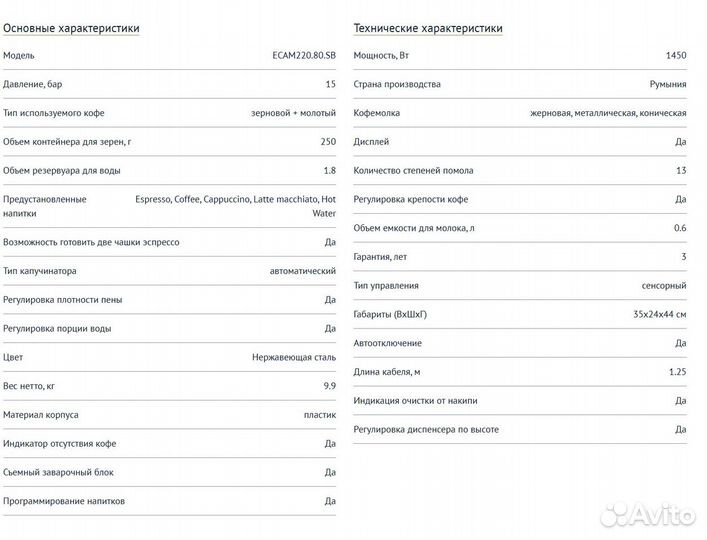Click the "Давление, бар" row label
Image resolution: width=707 pixels, height=540 pixels.
pyautogui.click(x=33, y=84)
